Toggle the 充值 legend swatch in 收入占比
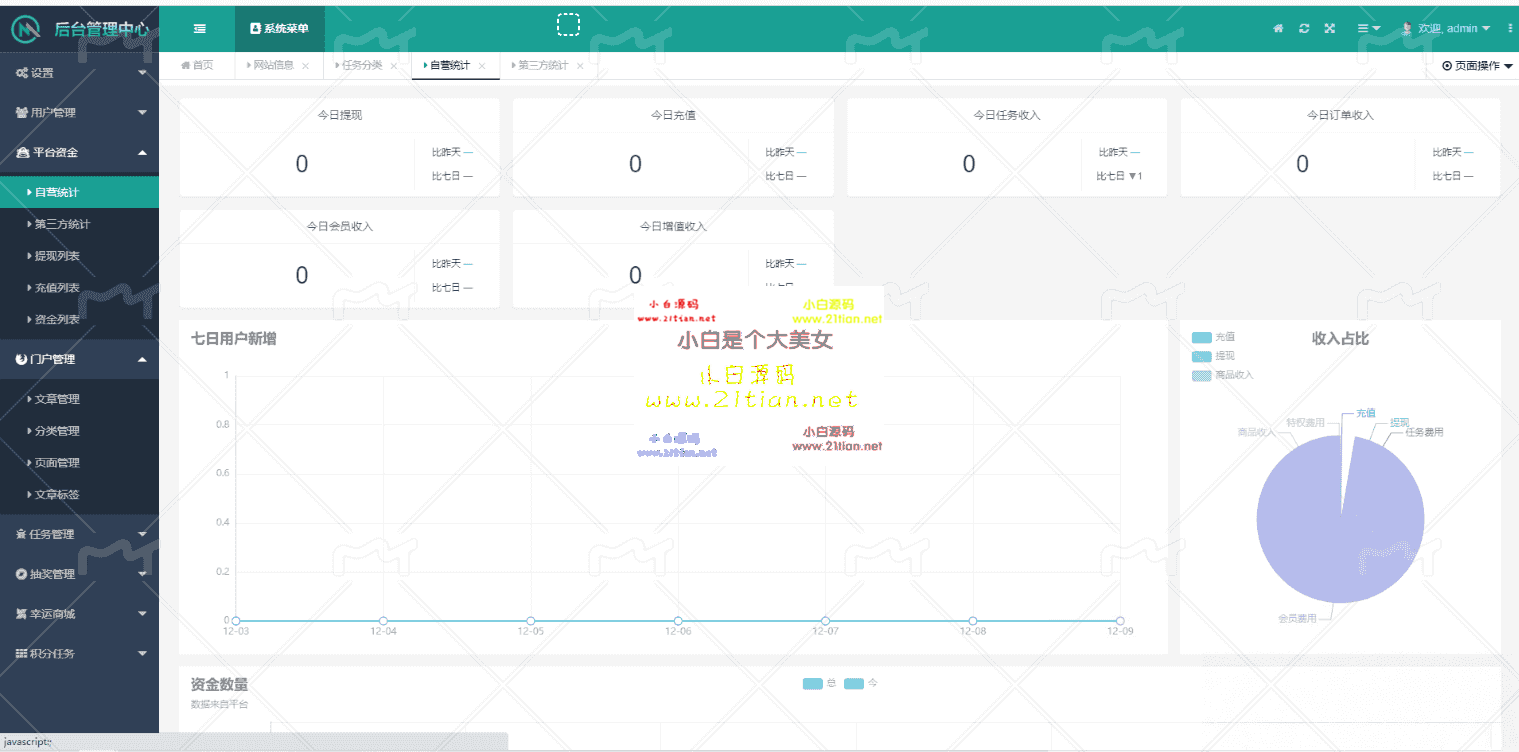Viewport: 1519px width, 752px height. [1201, 338]
